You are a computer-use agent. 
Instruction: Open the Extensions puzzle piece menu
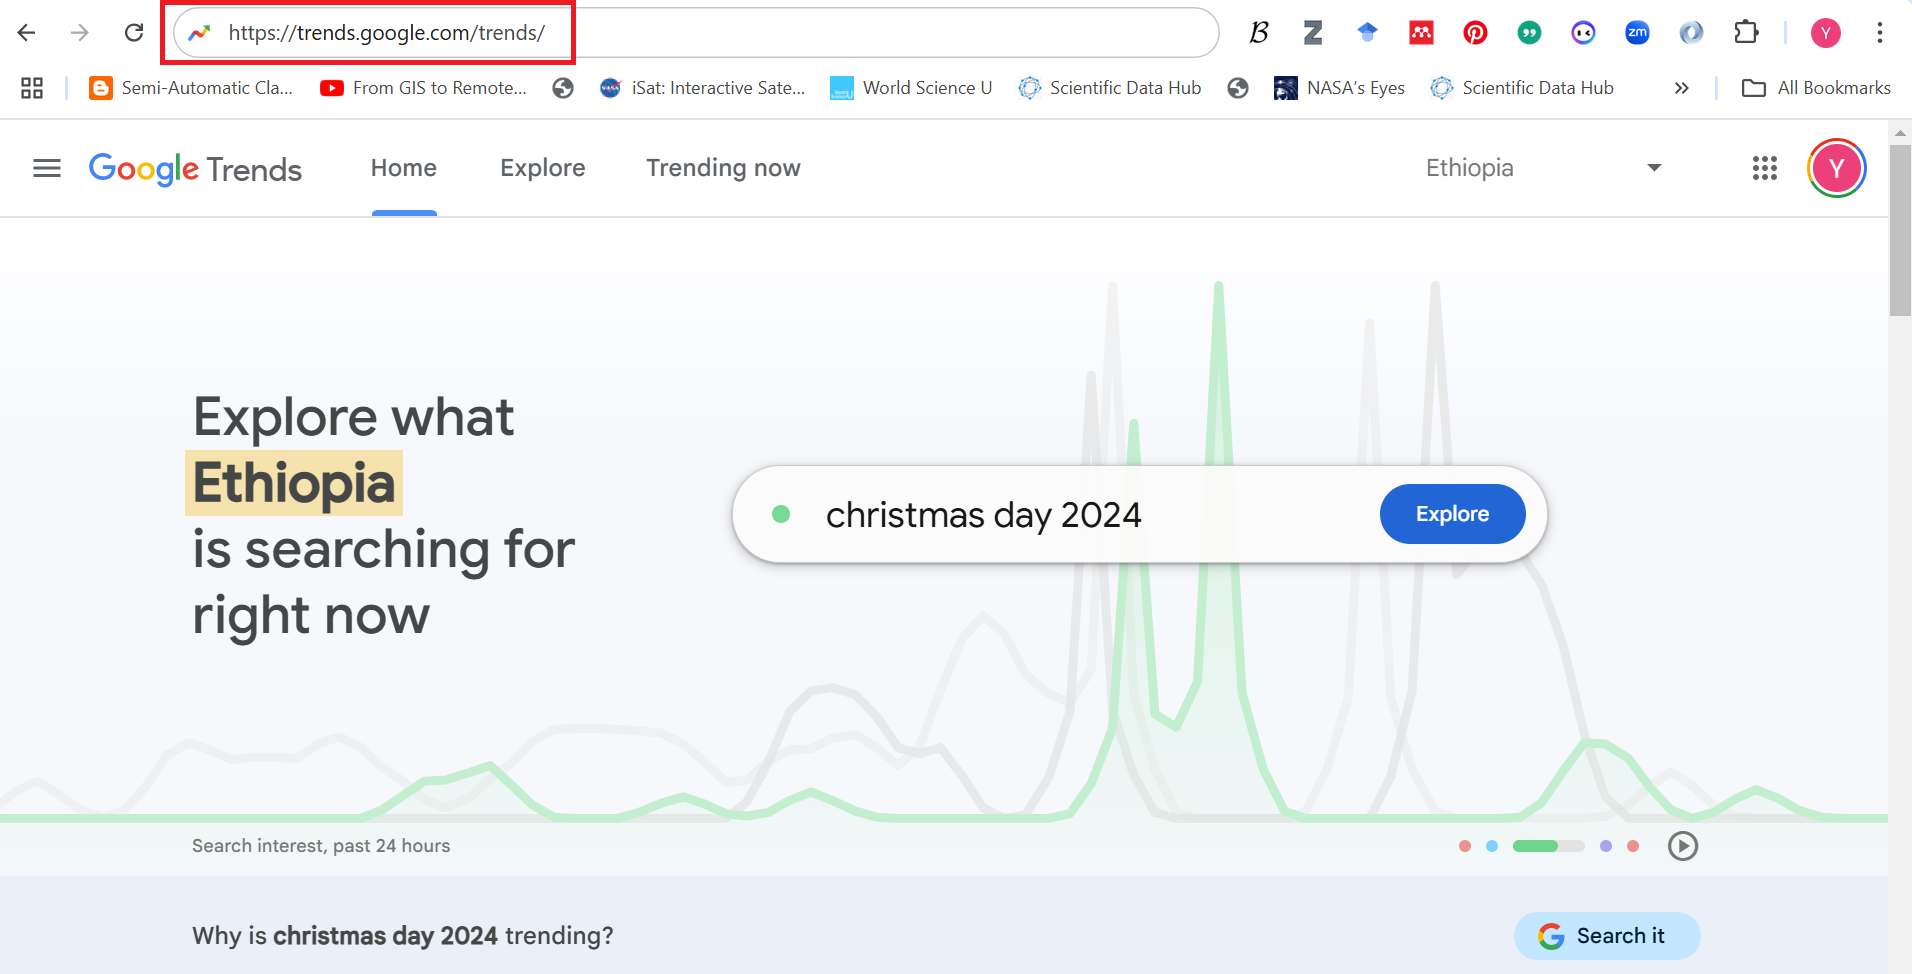[1746, 33]
